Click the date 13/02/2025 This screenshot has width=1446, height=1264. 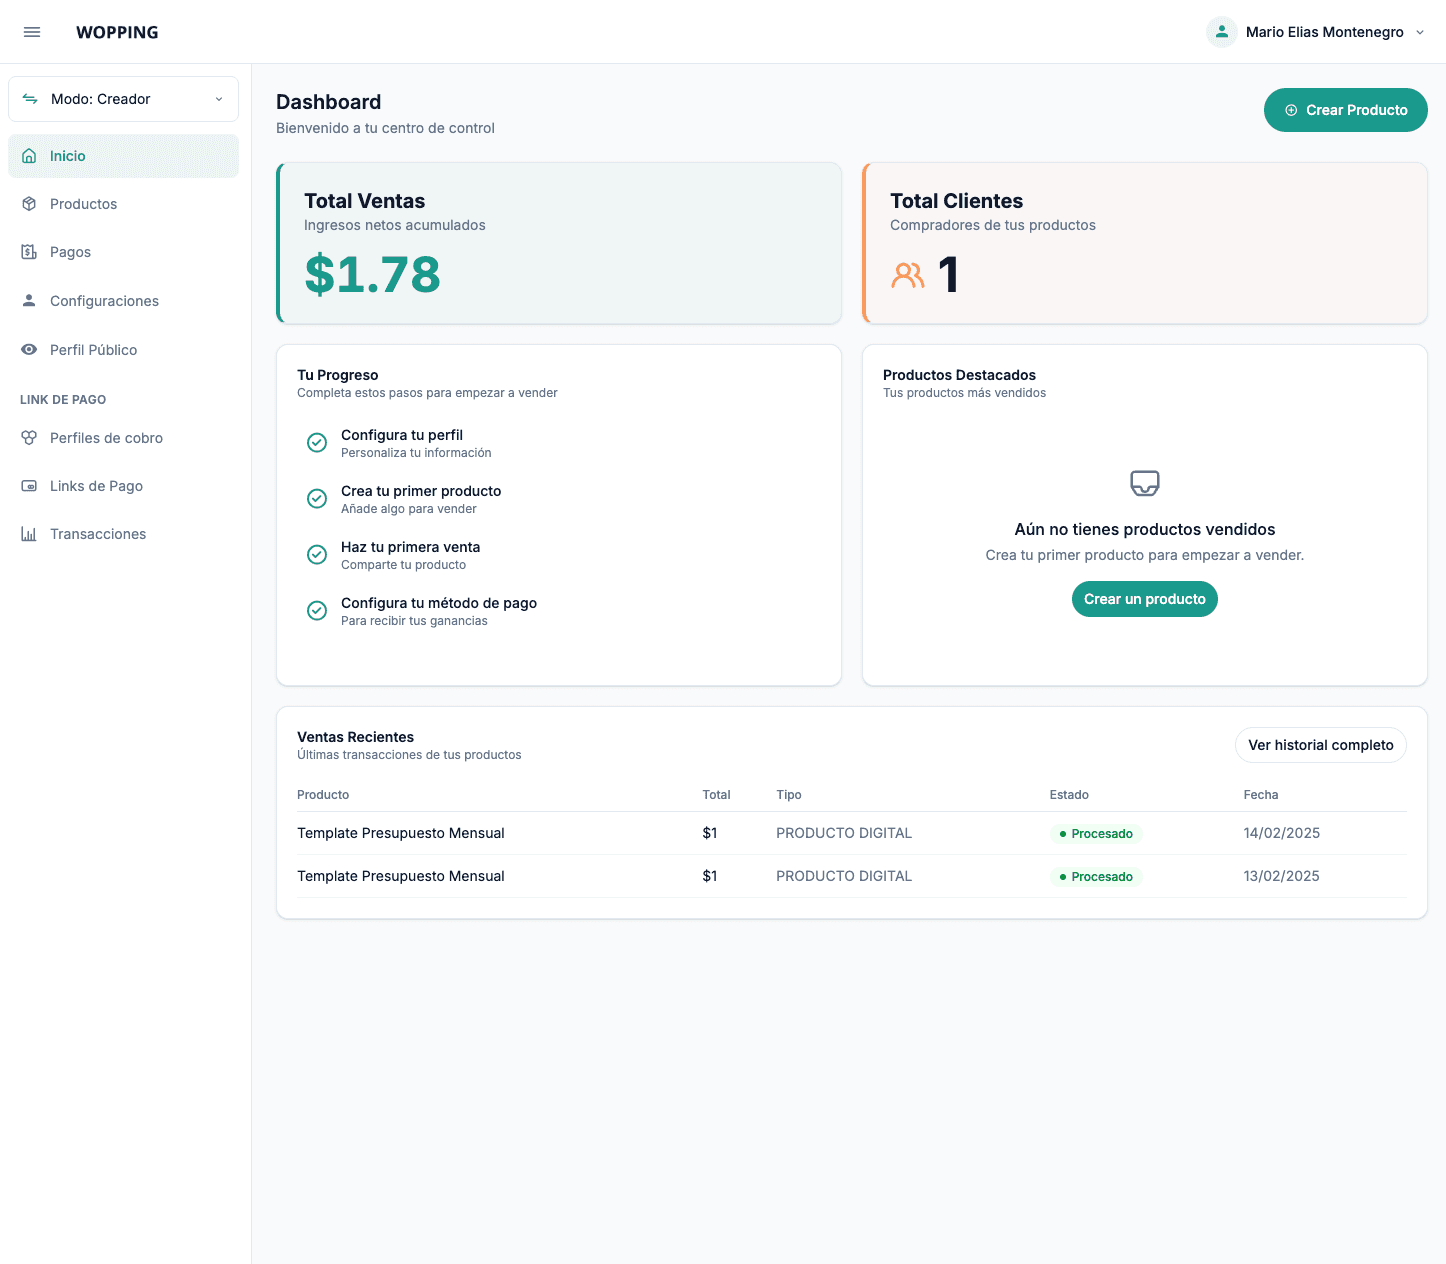point(1282,876)
